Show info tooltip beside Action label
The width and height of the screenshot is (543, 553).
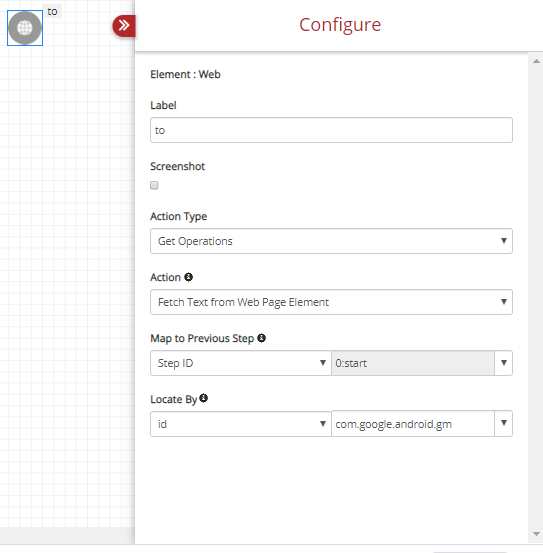[189, 277]
